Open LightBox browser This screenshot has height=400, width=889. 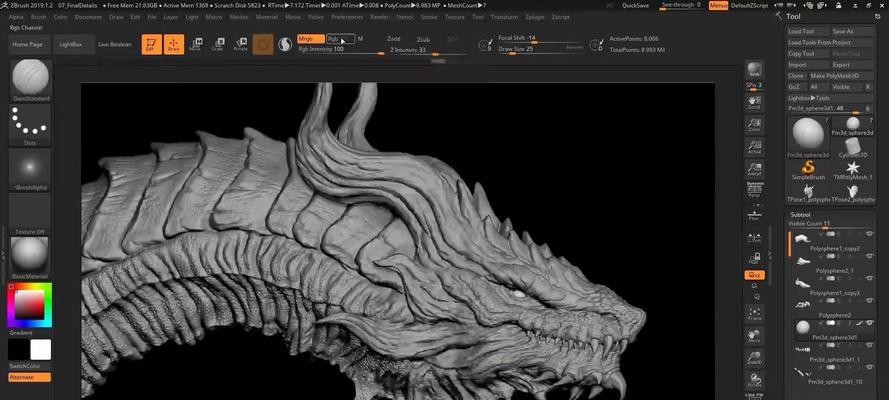[71, 44]
